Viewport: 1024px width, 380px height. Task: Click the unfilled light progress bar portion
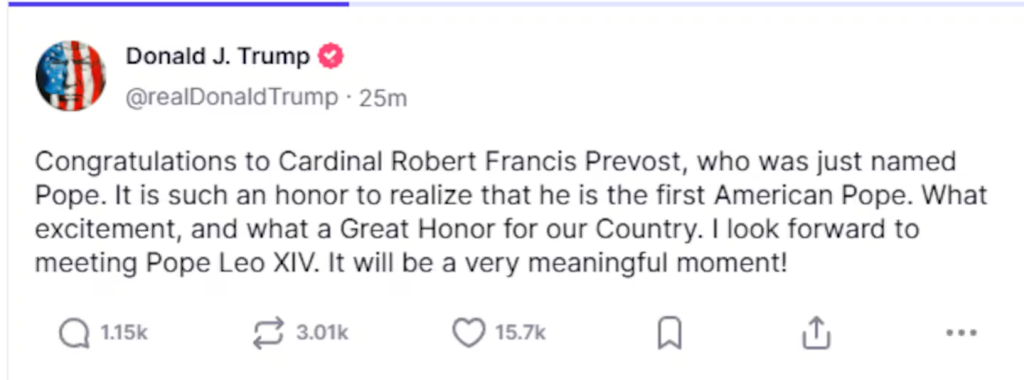(x=686, y=3)
